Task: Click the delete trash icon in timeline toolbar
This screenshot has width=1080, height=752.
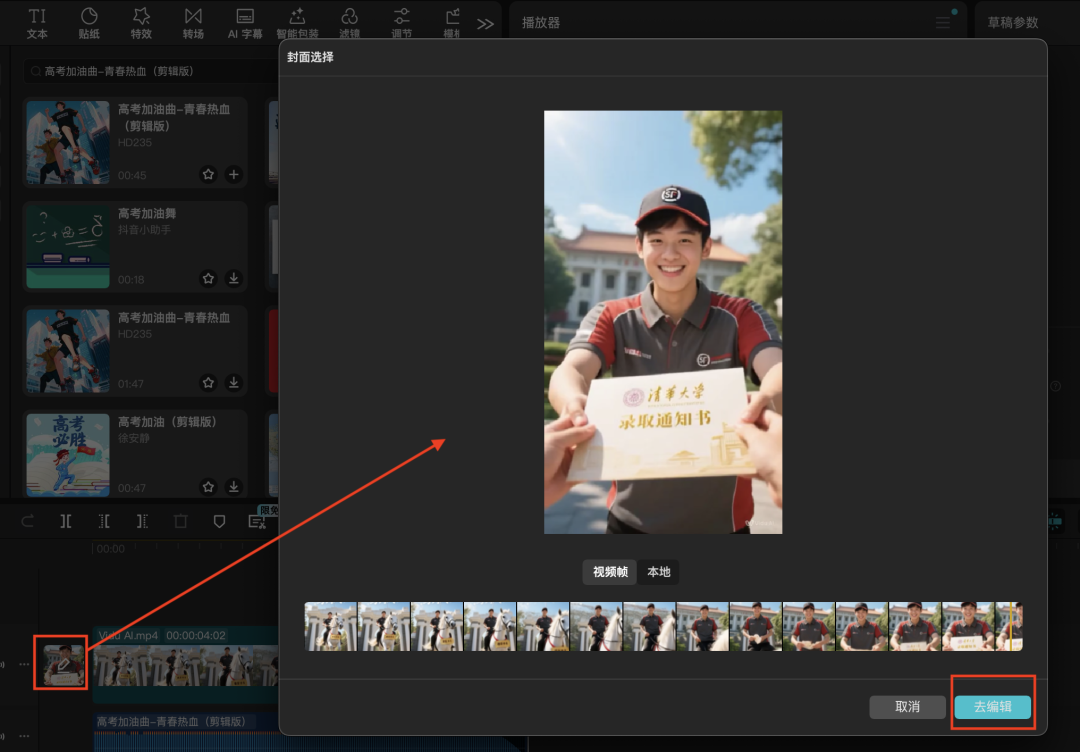Action: (180, 521)
